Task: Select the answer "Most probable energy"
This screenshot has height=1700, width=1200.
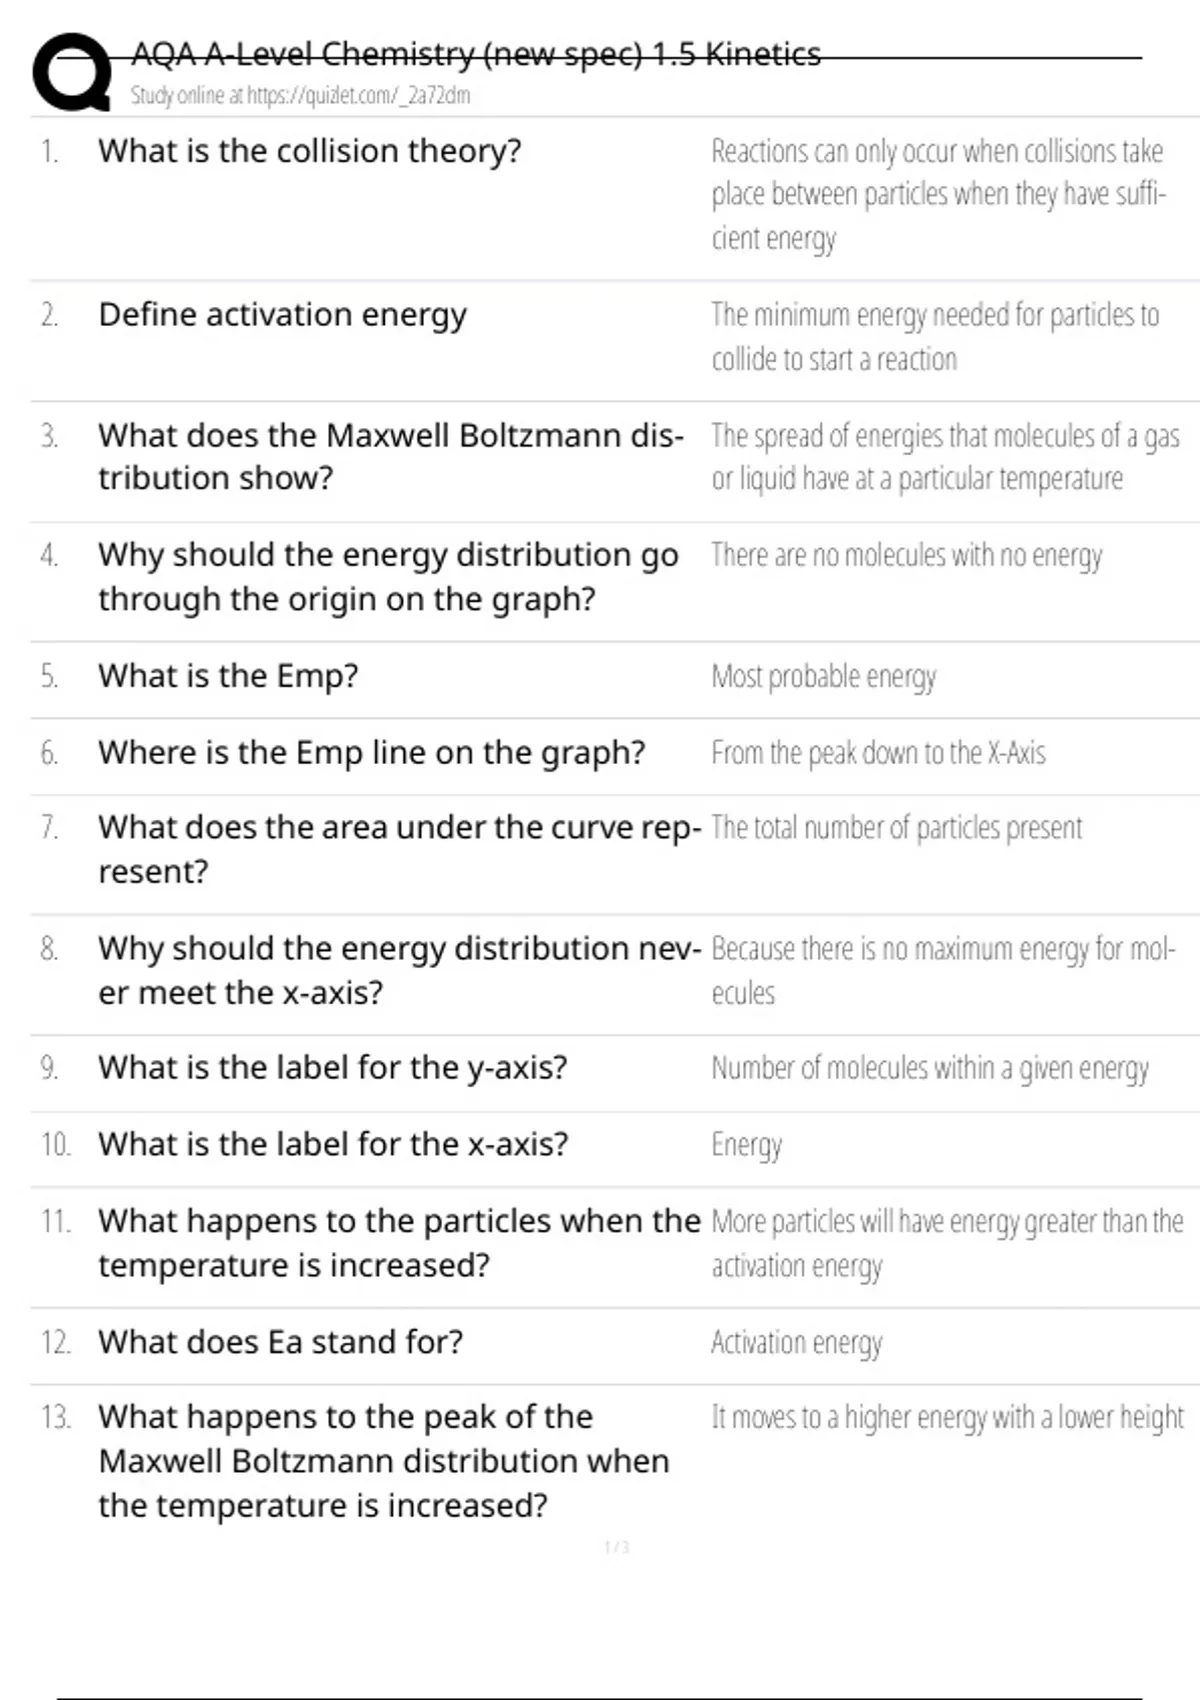Action: (x=823, y=677)
